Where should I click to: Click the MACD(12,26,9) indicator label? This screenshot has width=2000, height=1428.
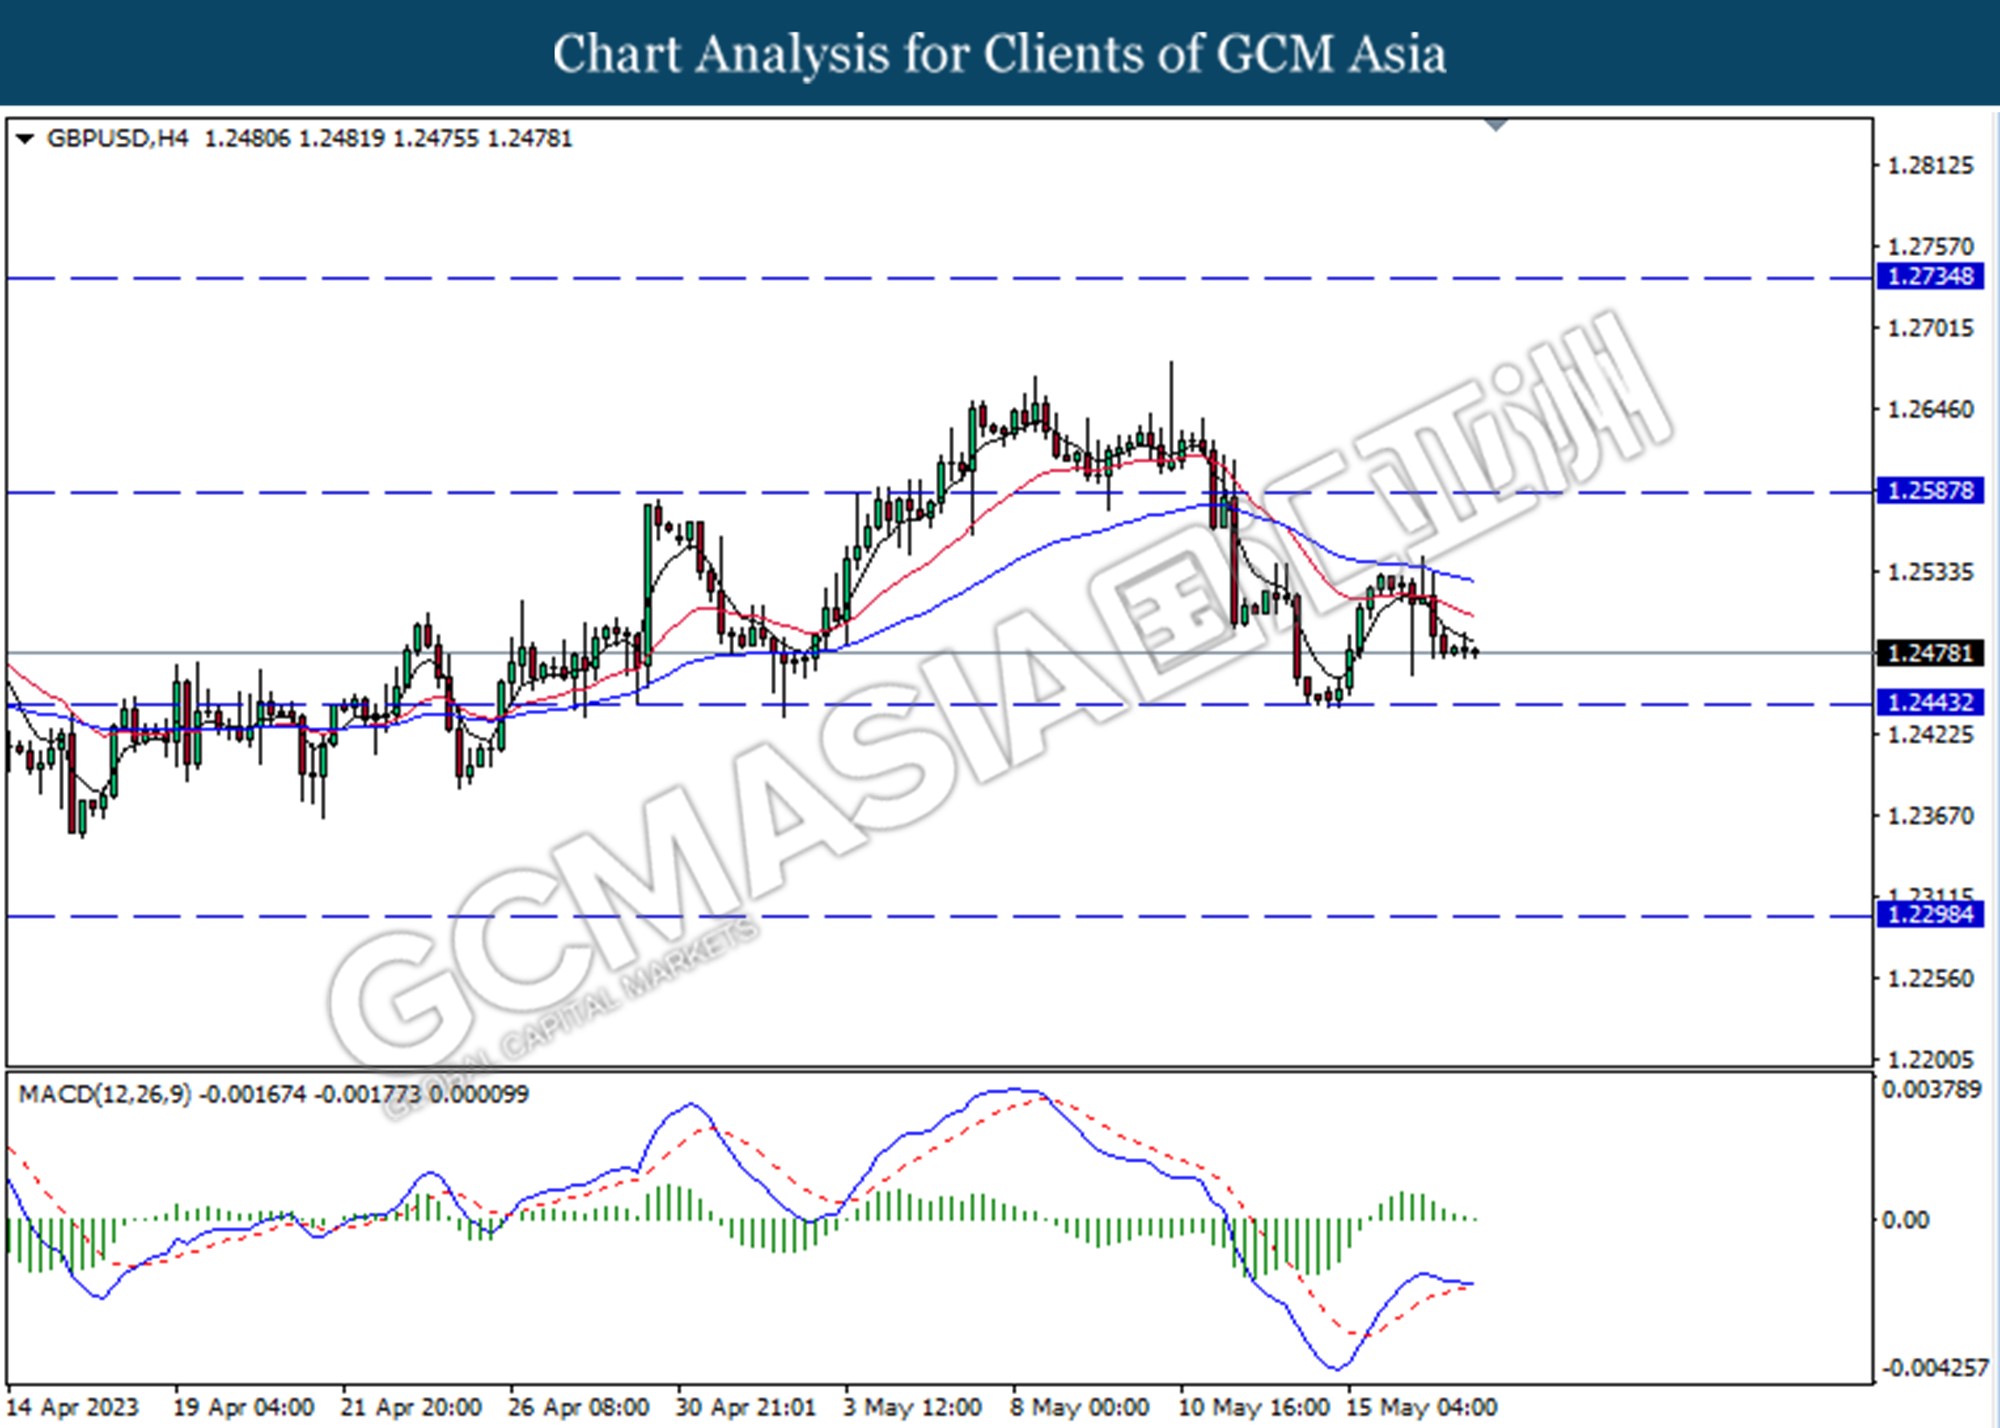pos(105,1094)
